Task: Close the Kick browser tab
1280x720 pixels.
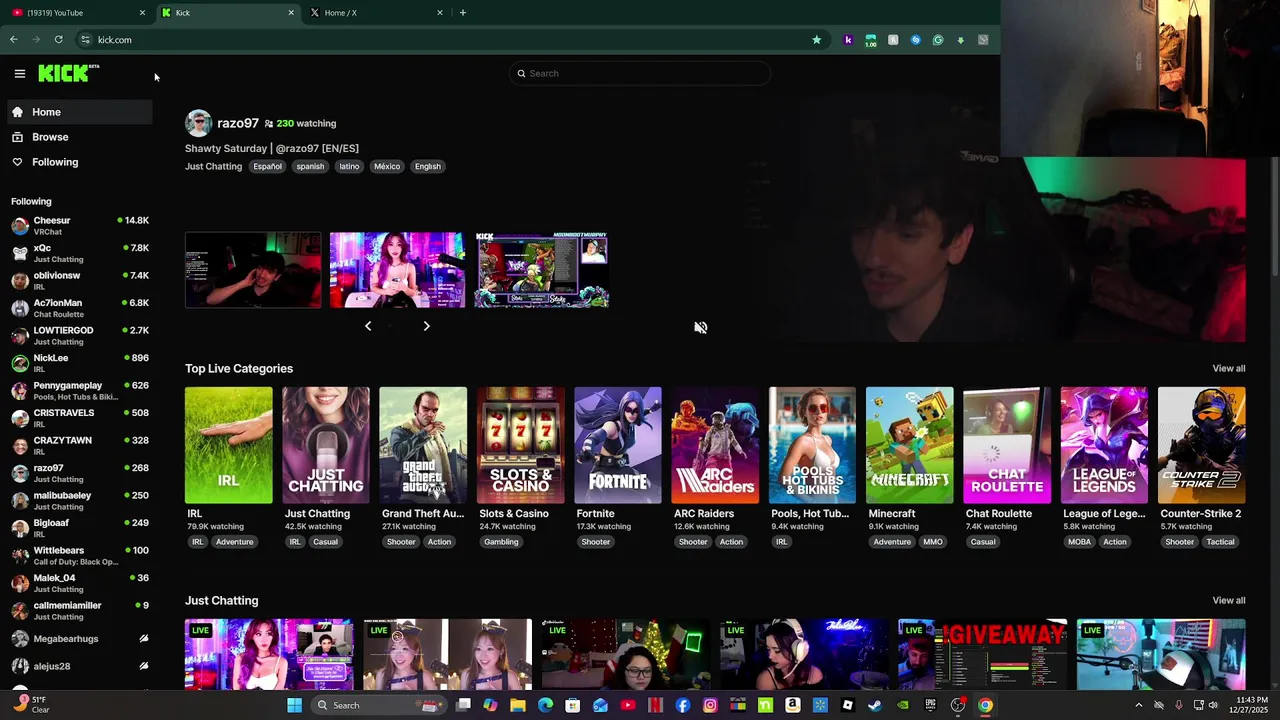Action: [x=291, y=13]
